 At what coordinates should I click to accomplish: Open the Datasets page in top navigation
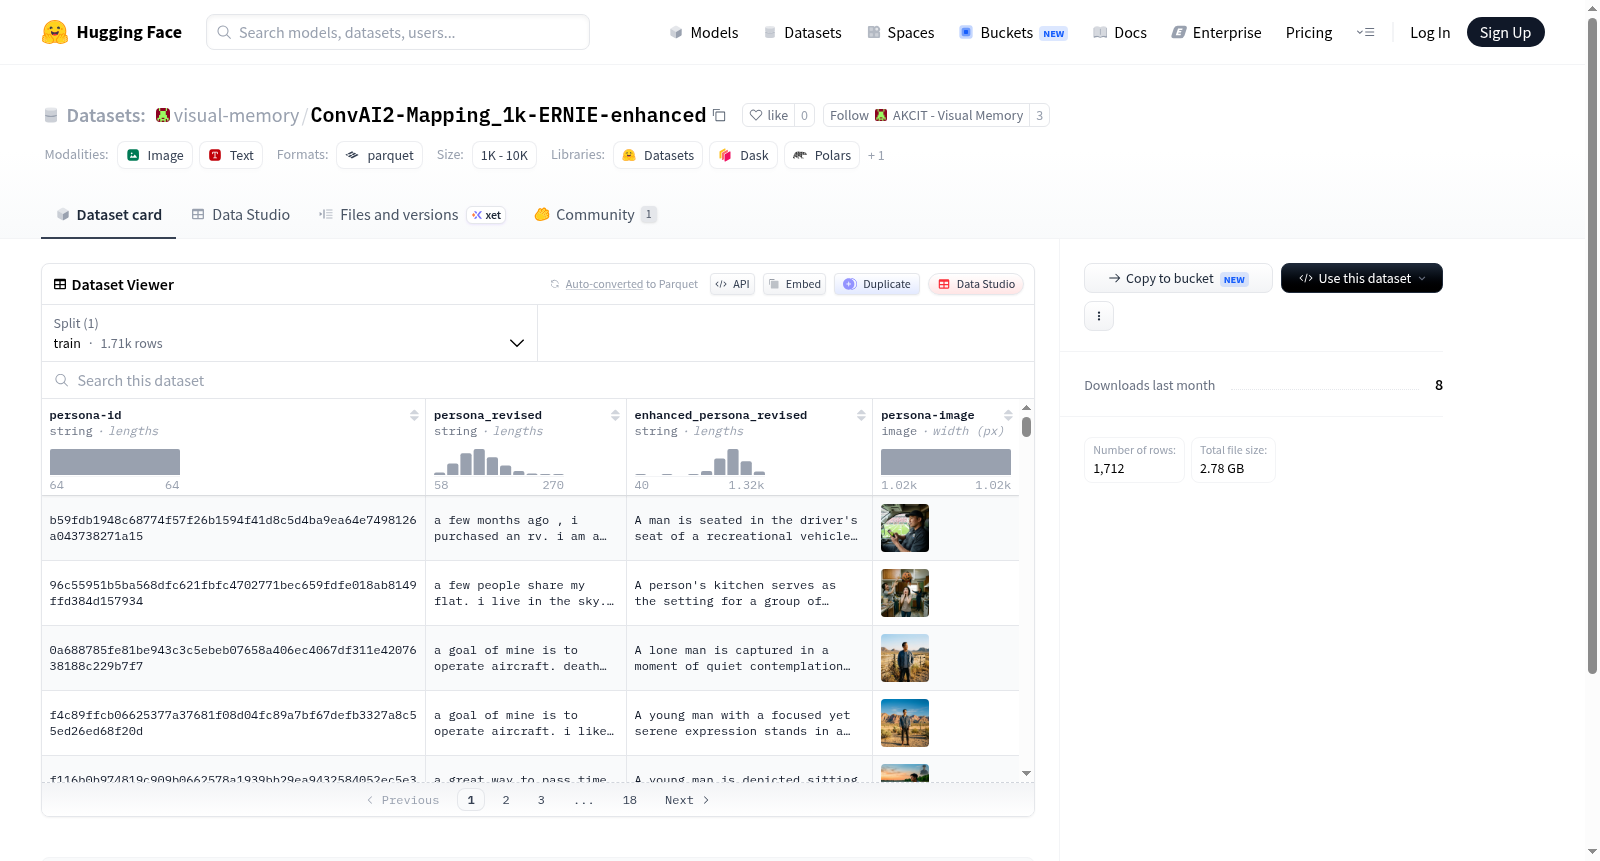click(x=802, y=32)
